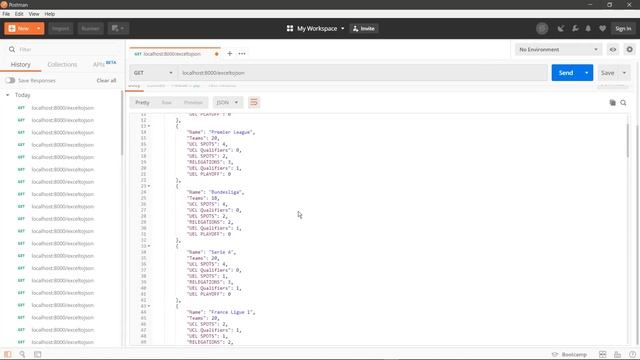Toggle the Save Responses switch

pos(10,80)
